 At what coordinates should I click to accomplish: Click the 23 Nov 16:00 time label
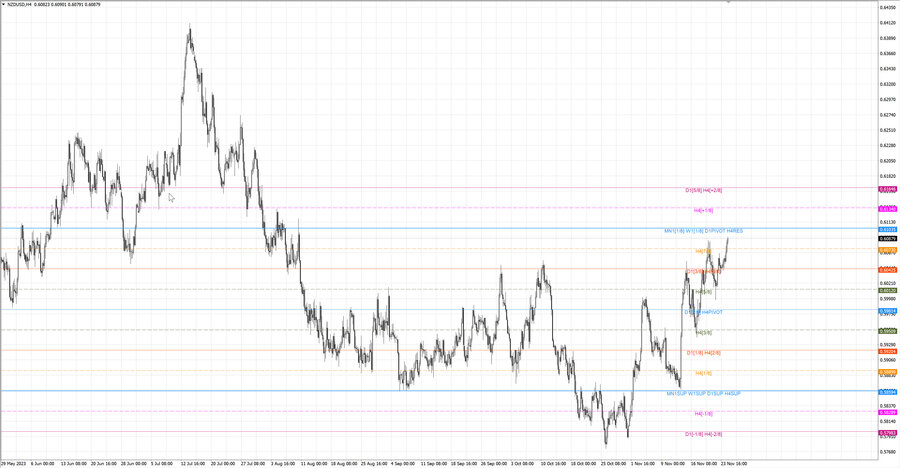click(734, 463)
